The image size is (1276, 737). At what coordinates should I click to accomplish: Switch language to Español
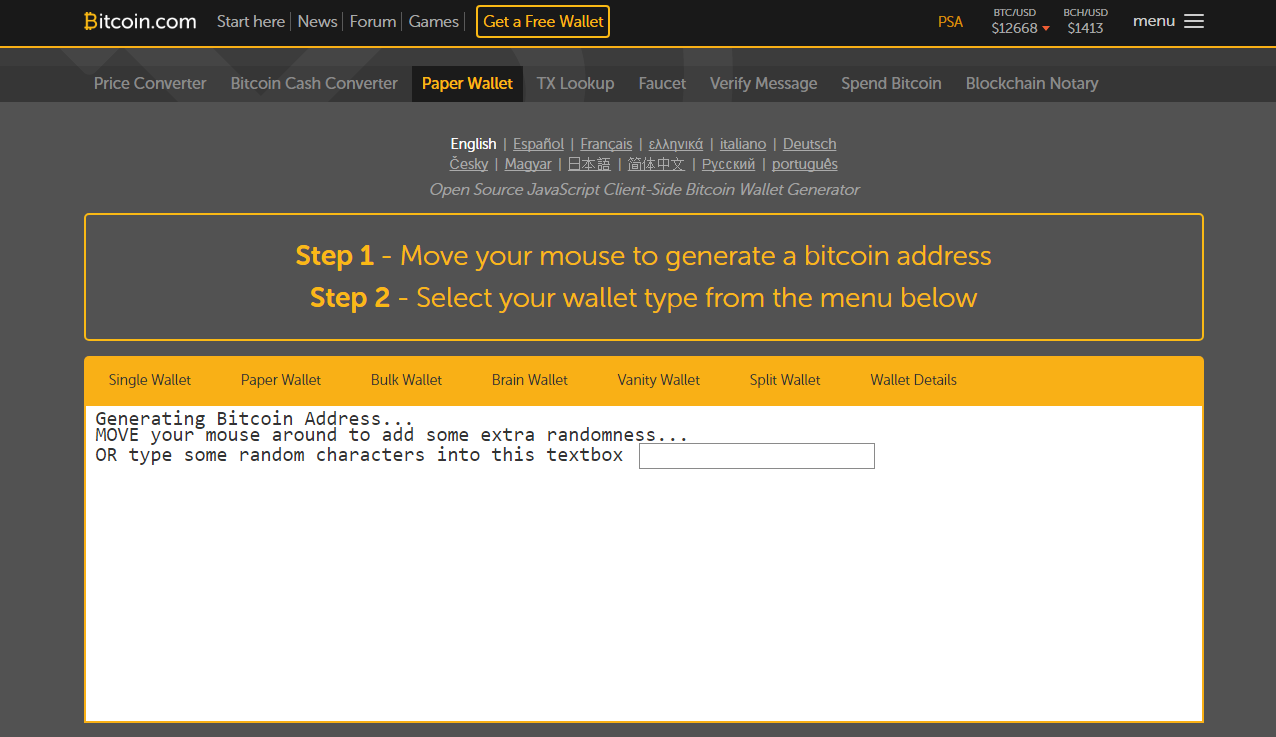coord(538,144)
